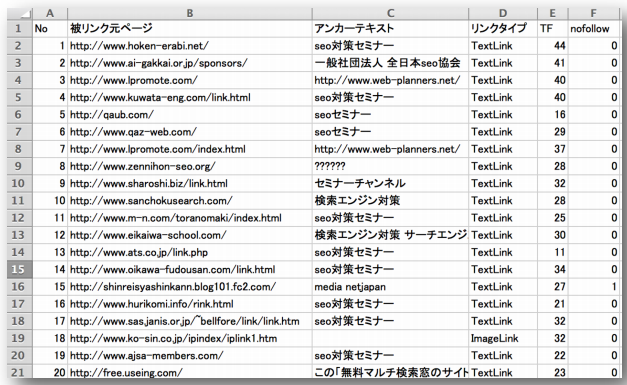This screenshot has width=627, height=385.
Task: Select cell with http://www.hoken-erabi.net/
Action: coord(190,46)
